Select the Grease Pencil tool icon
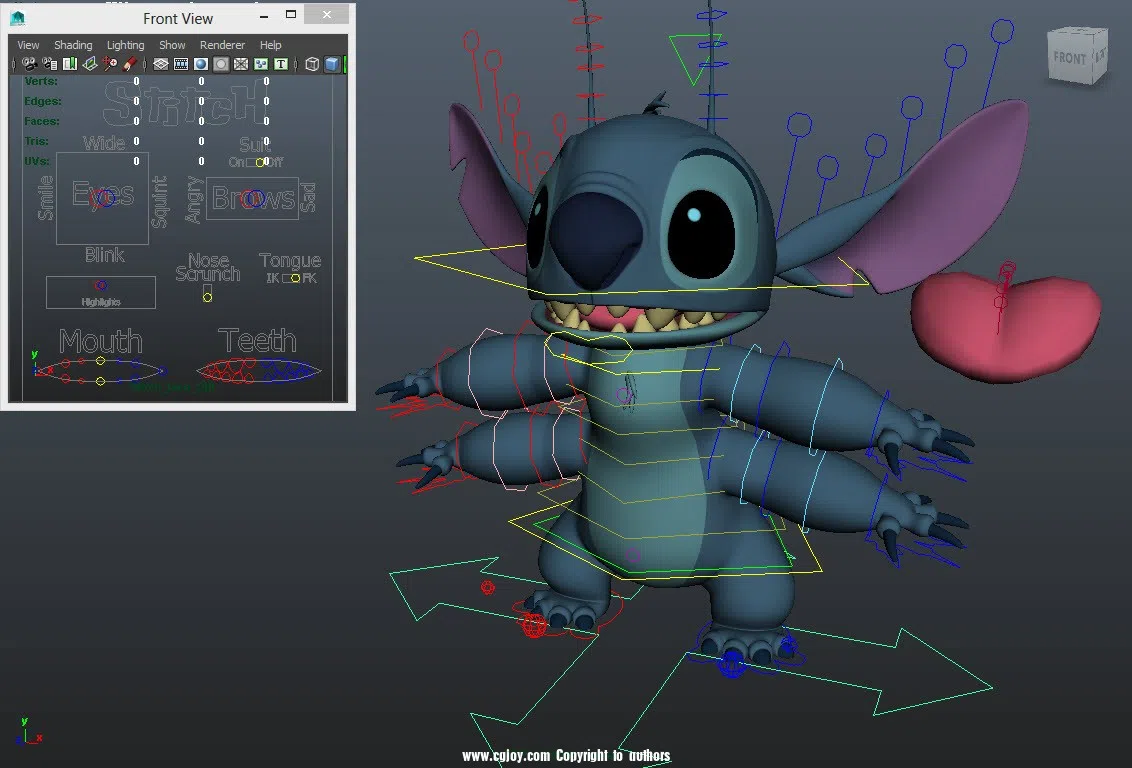1132x768 pixels. pos(129,64)
